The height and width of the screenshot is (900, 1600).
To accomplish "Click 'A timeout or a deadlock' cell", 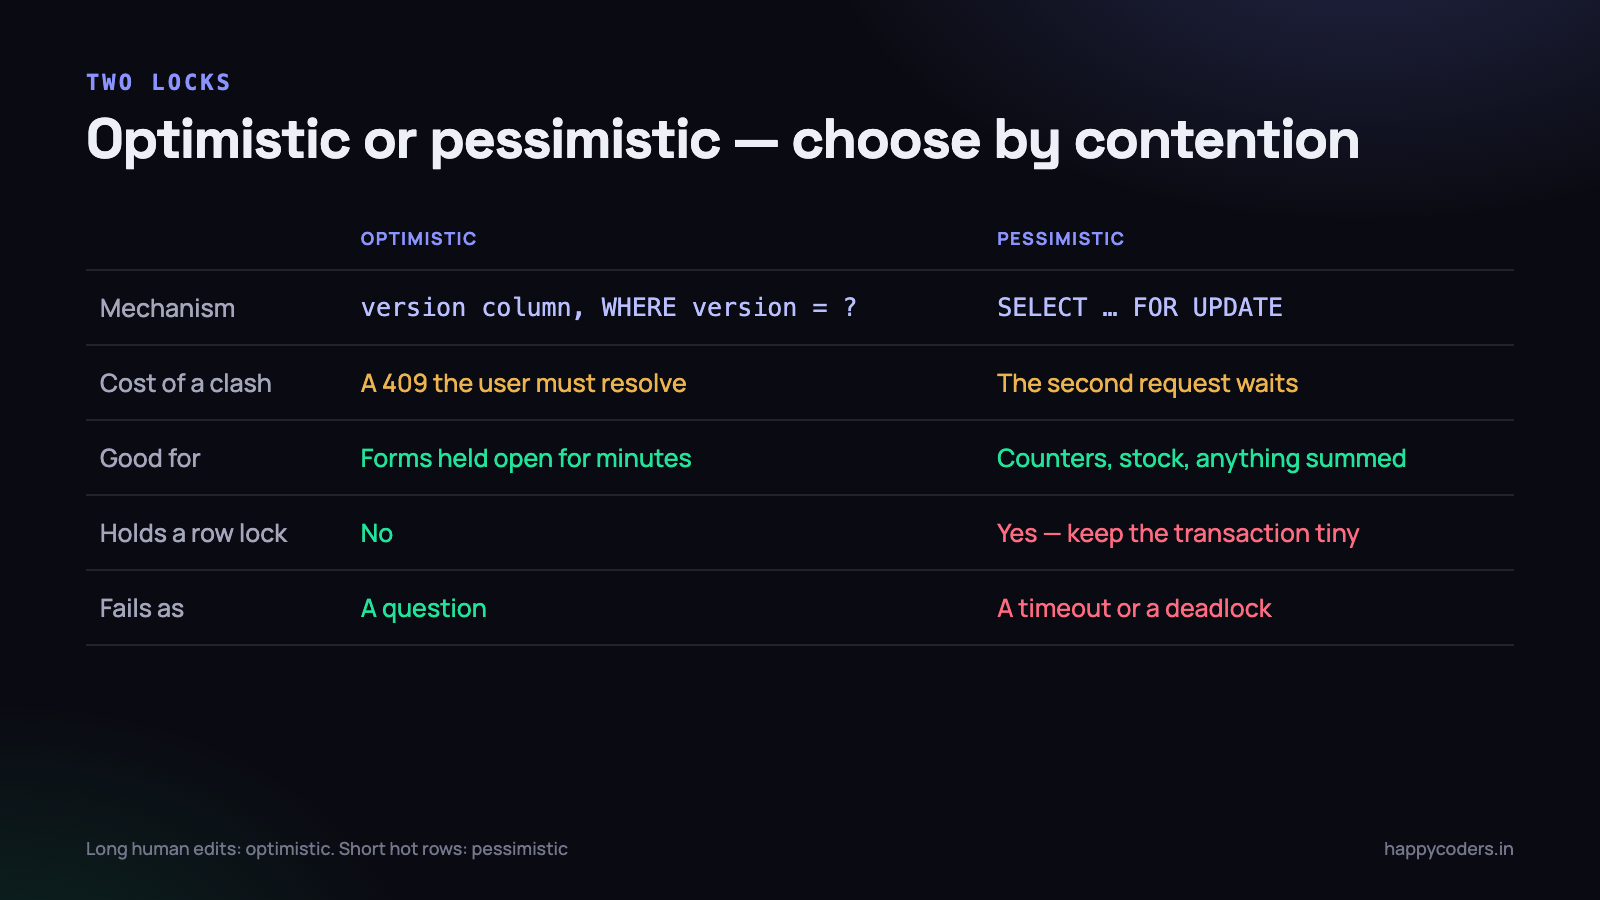I will coord(1134,608).
